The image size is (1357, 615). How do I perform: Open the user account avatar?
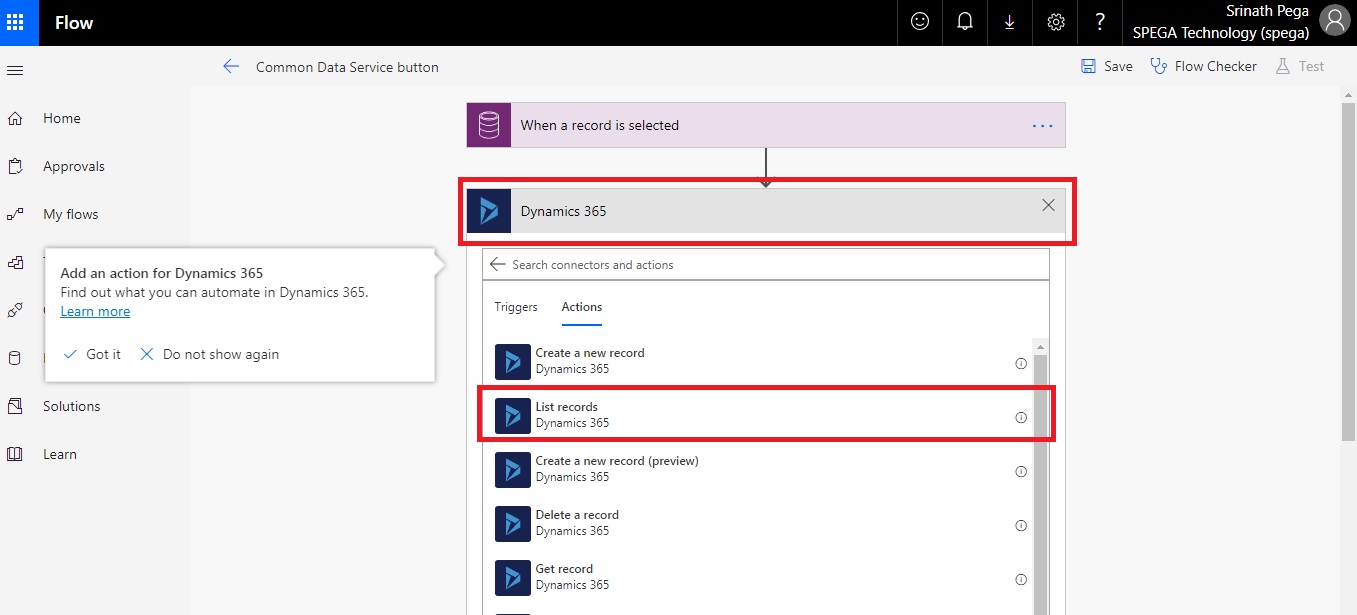pyautogui.click(x=1334, y=20)
